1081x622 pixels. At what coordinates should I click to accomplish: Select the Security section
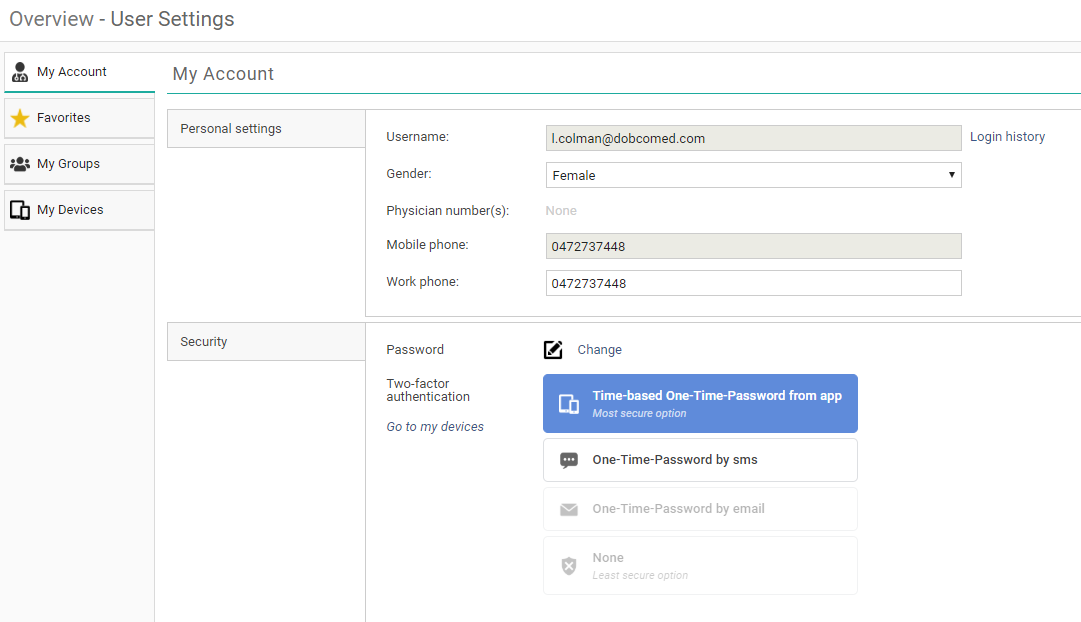[266, 341]
